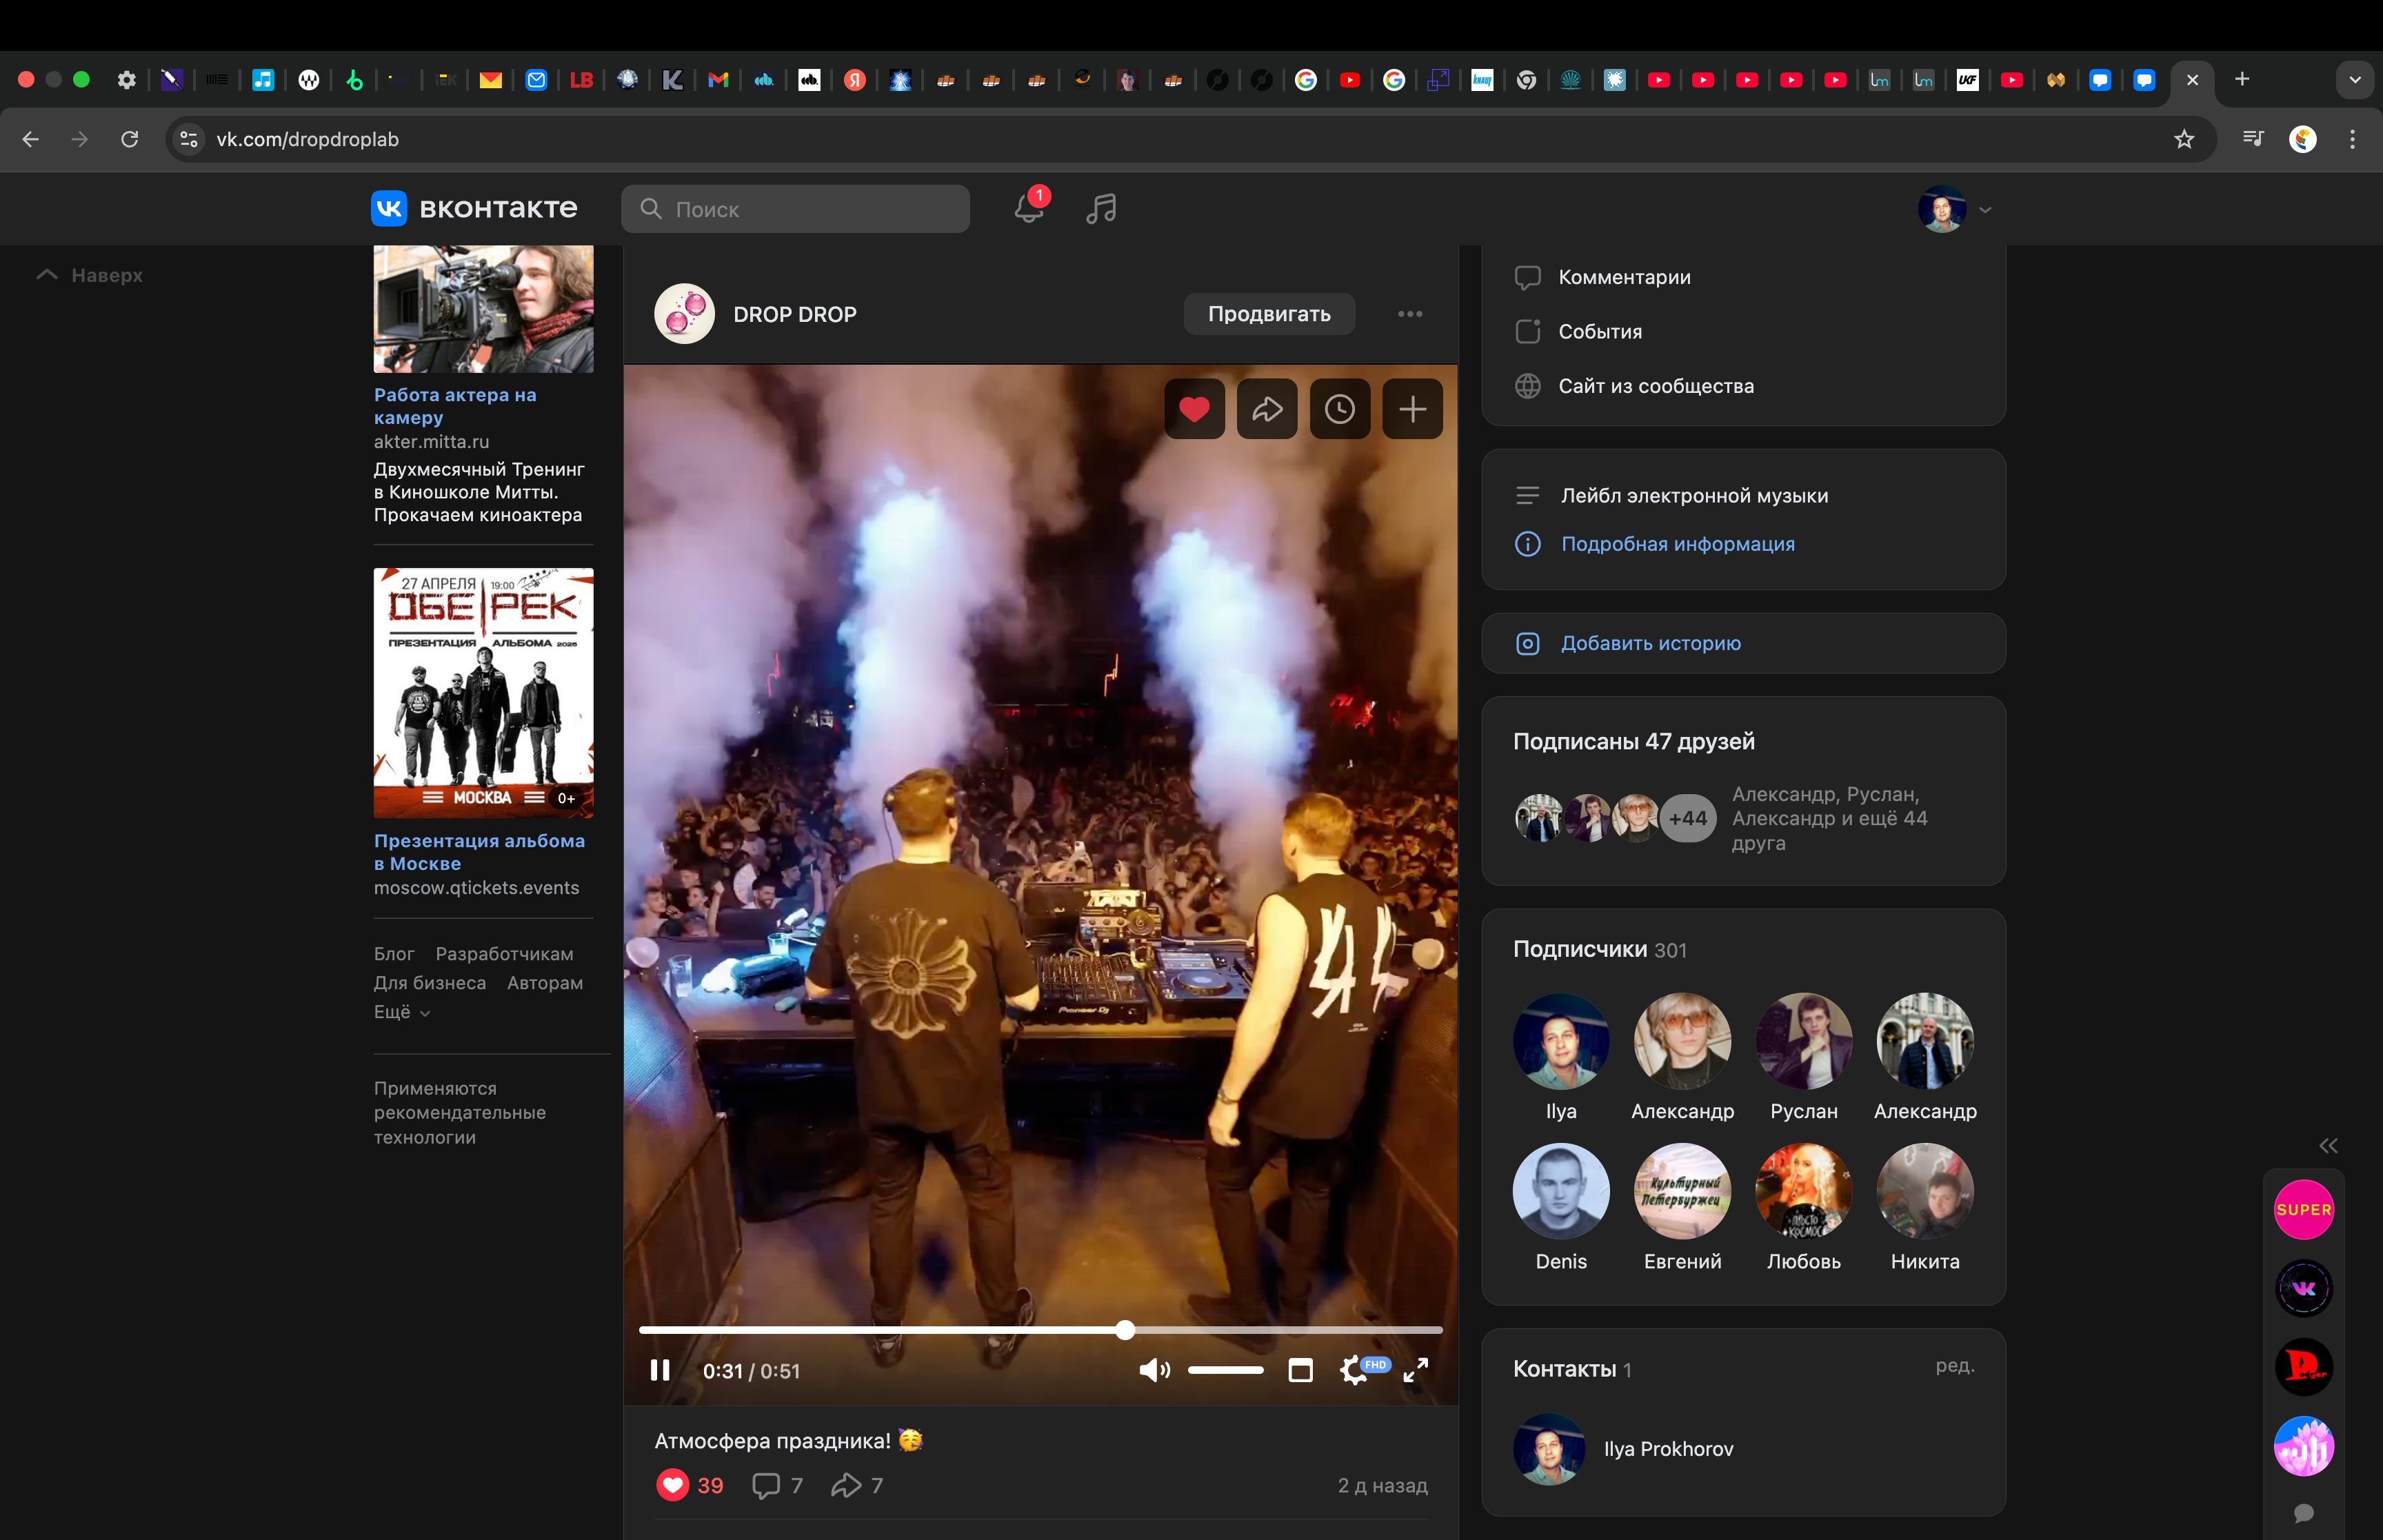Click the Продвигать button
Viewport: 2383px width, 1540px height.
point(1269,314)
